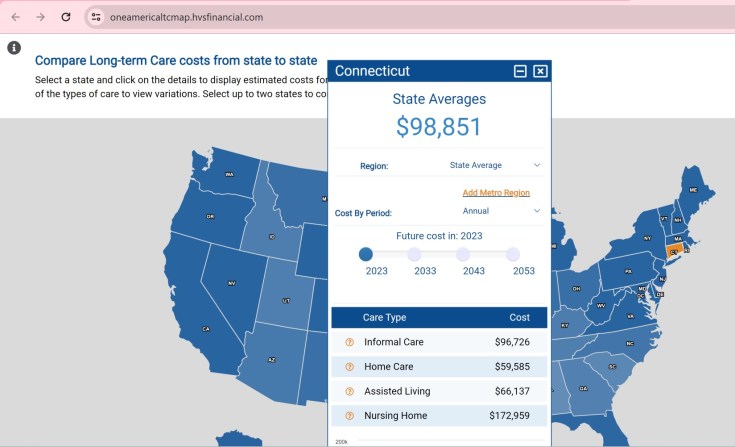Click the browser back arrow
Viewport: 735px width, 447px height.
pos(15,17)
